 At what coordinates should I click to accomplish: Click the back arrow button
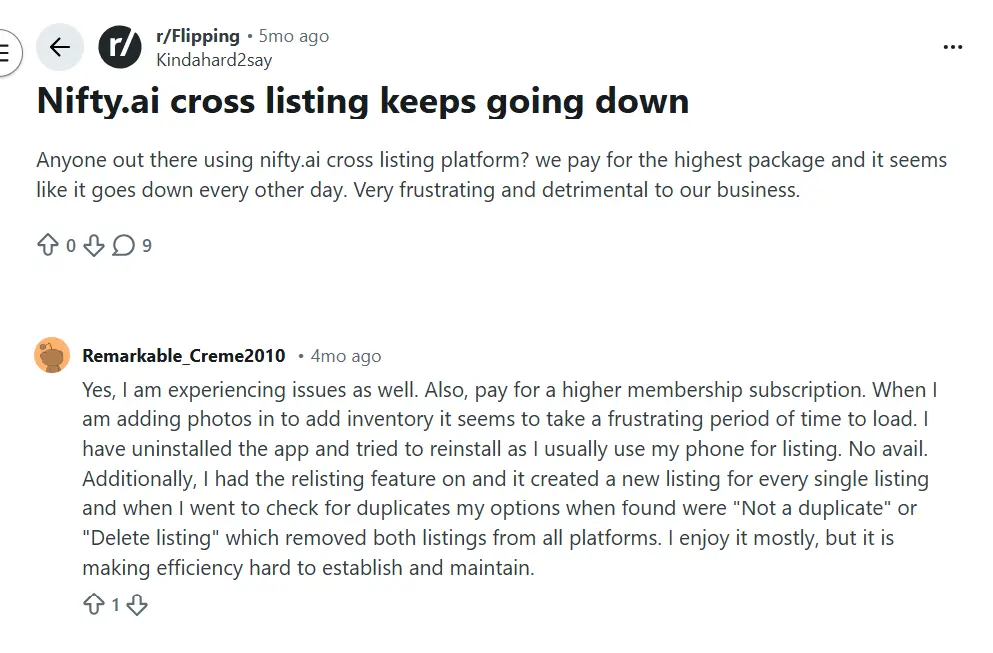click(60, 47)
